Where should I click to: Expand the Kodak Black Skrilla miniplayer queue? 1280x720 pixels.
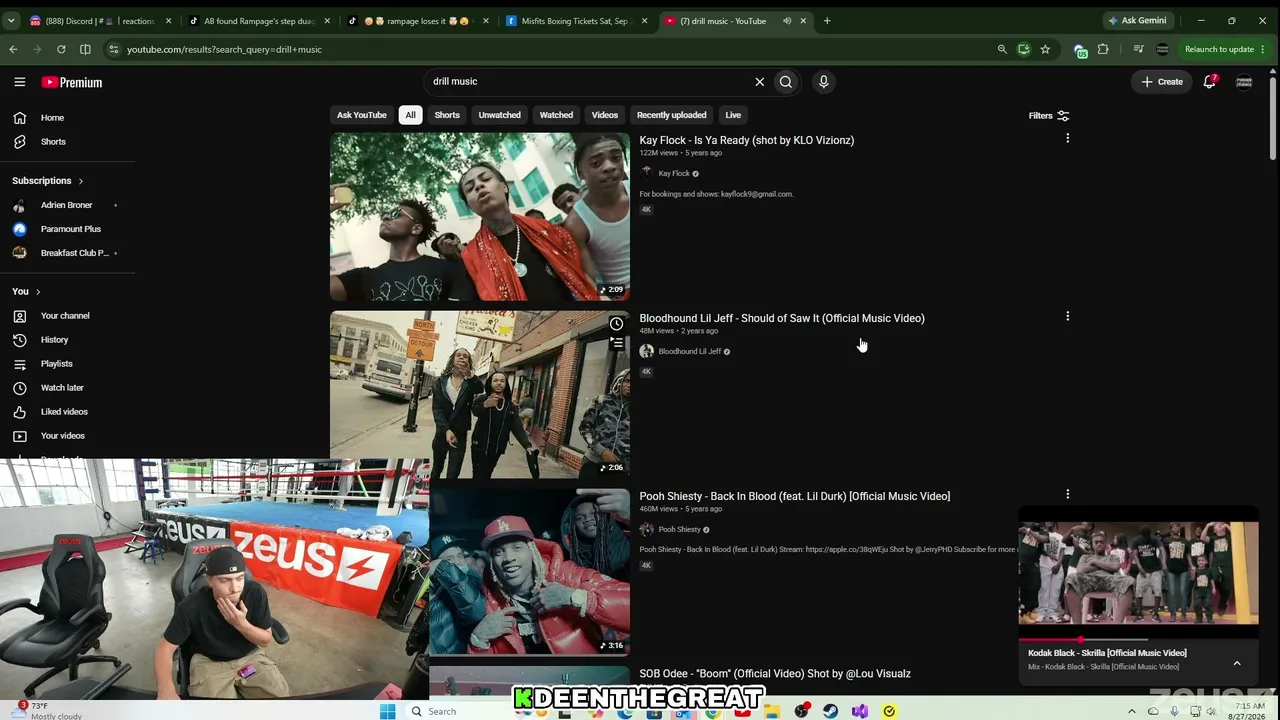pos(1237,663)
